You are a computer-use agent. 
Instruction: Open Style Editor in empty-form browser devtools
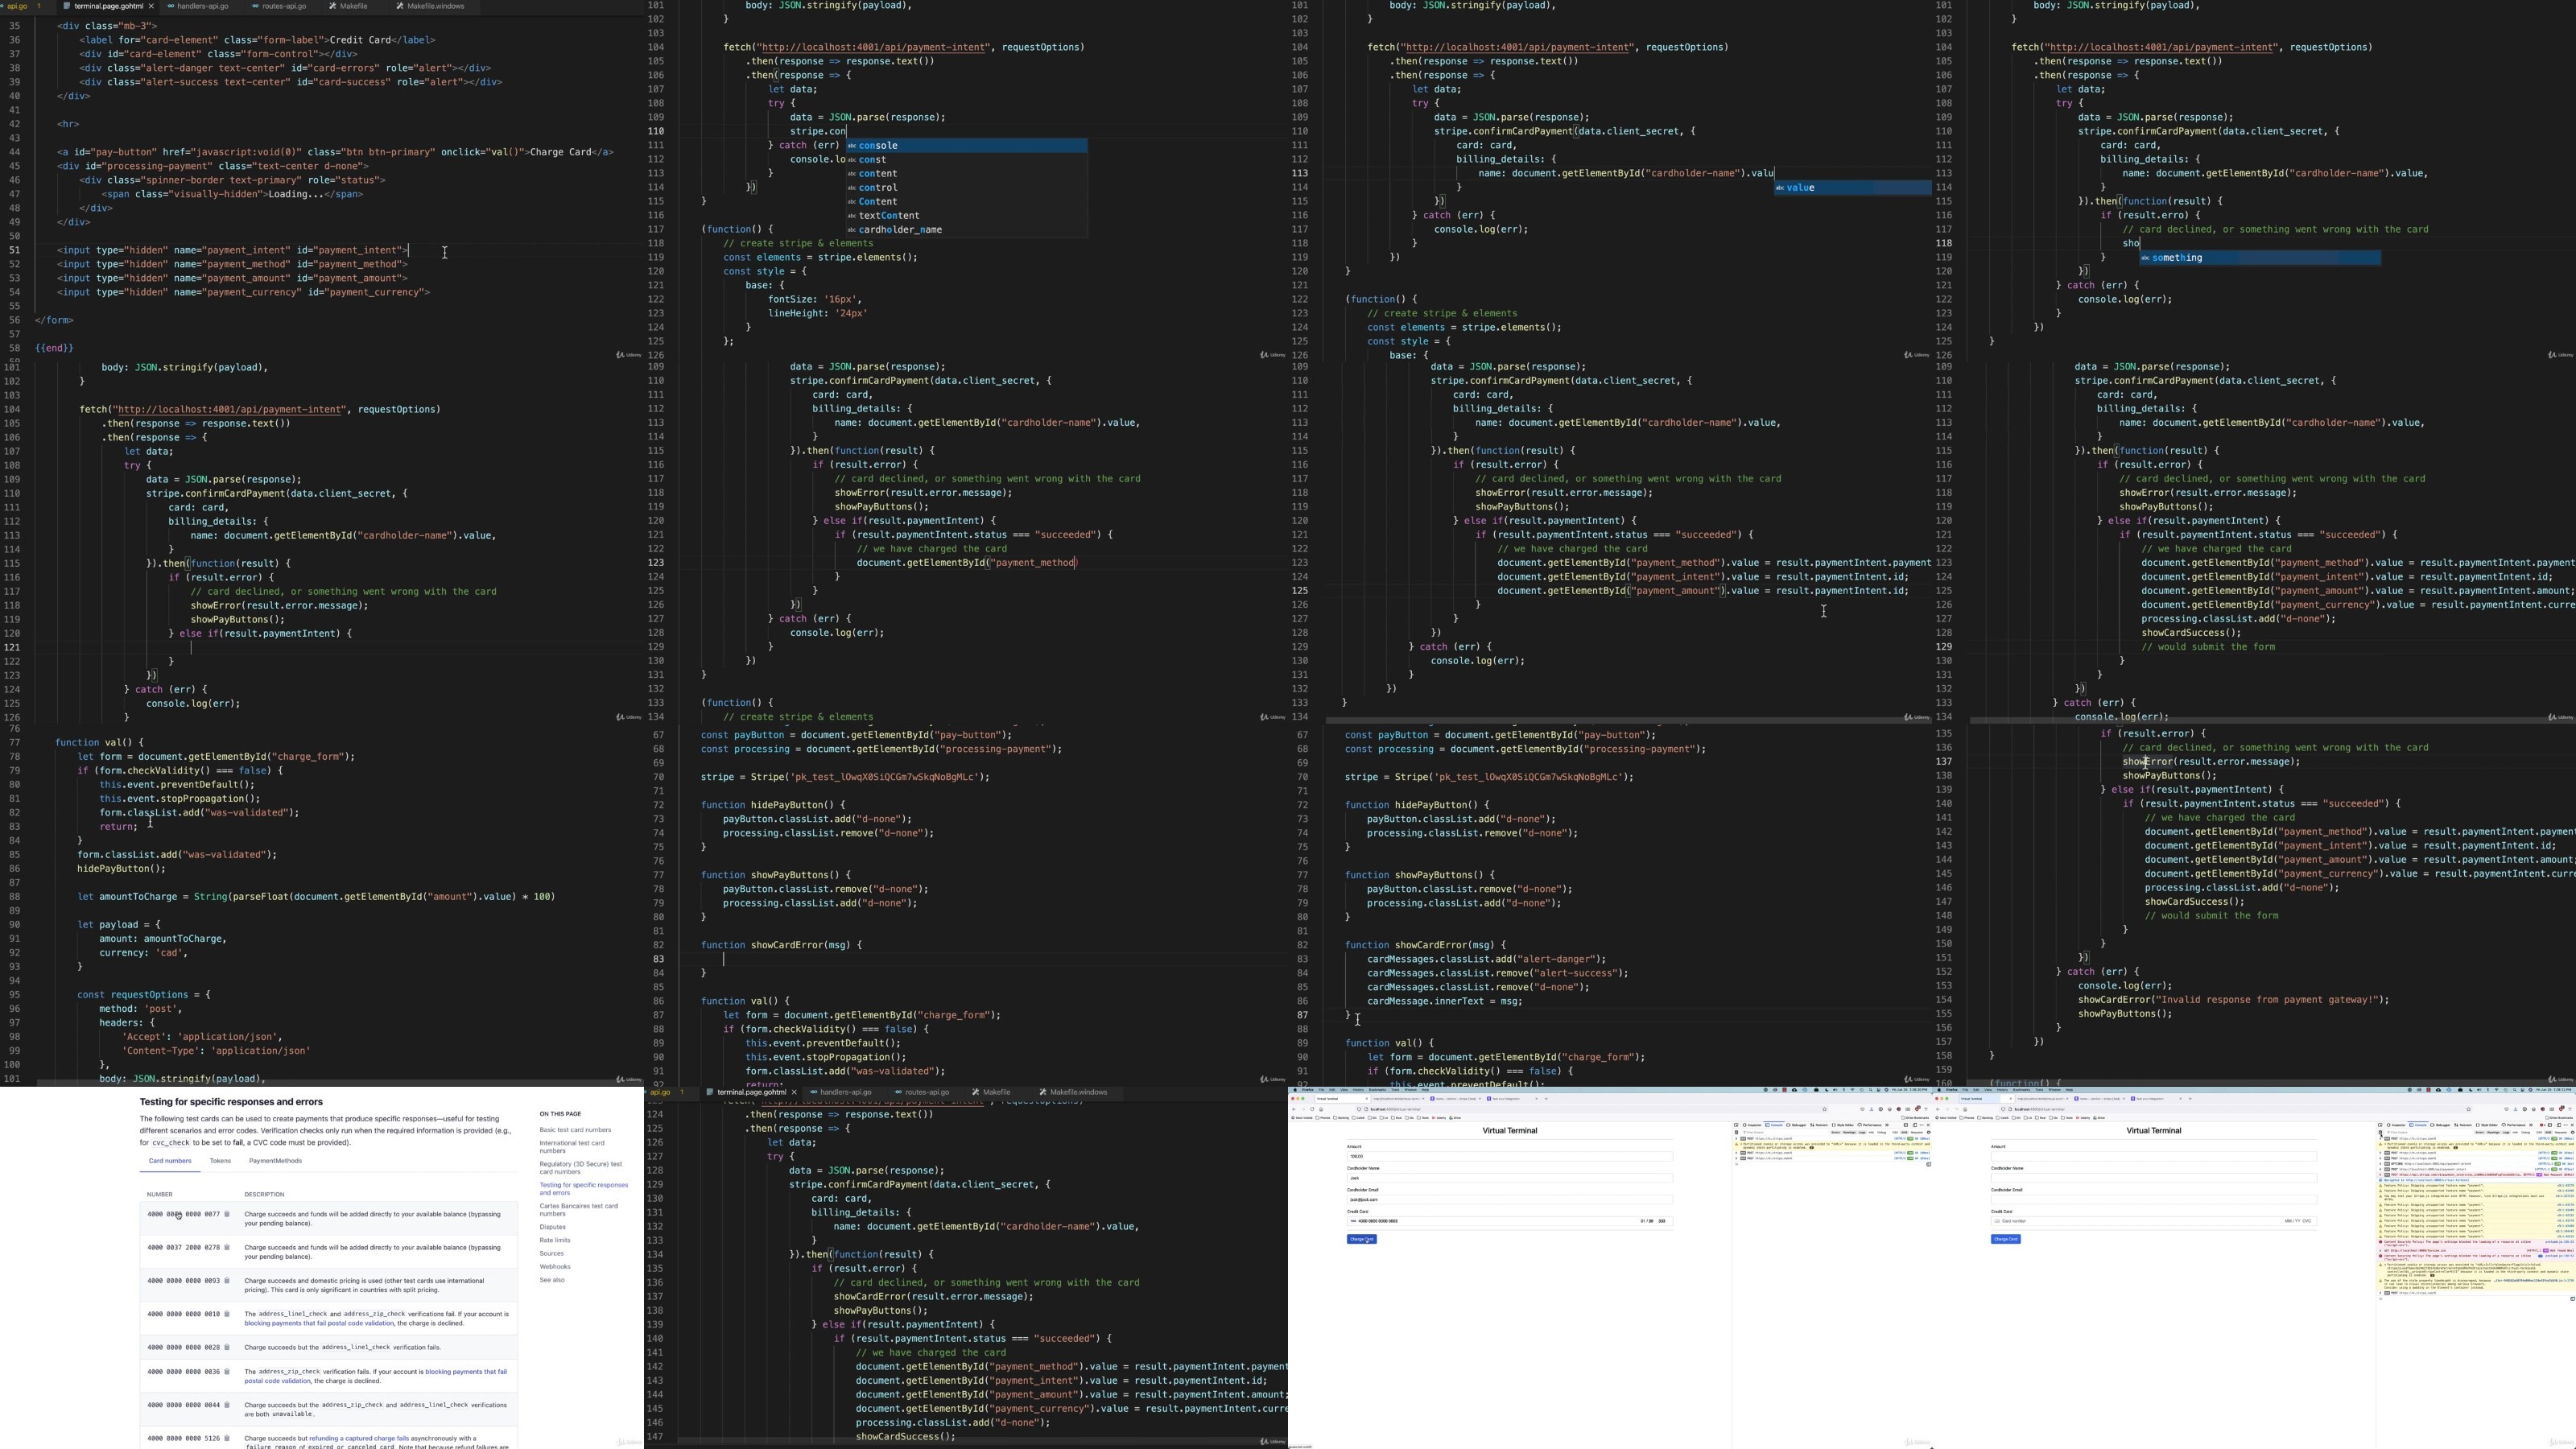[x=2487, y=1125]
